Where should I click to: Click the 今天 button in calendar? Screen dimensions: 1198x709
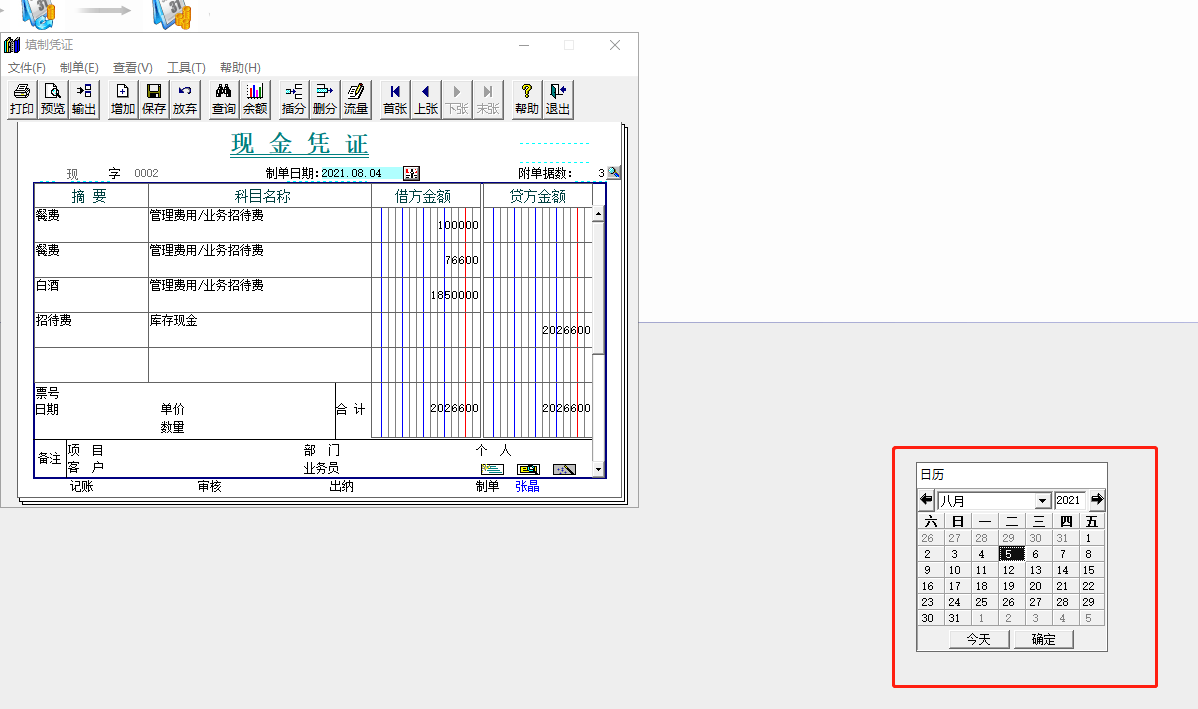979,639
